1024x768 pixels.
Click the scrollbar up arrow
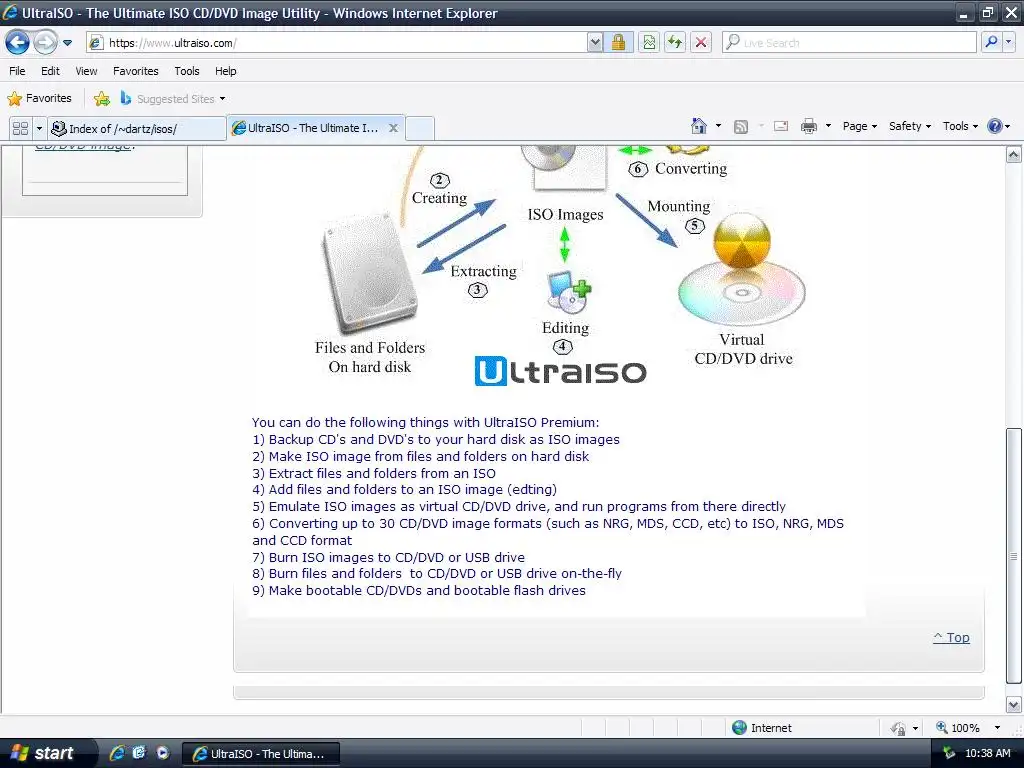pos(1014,155)
